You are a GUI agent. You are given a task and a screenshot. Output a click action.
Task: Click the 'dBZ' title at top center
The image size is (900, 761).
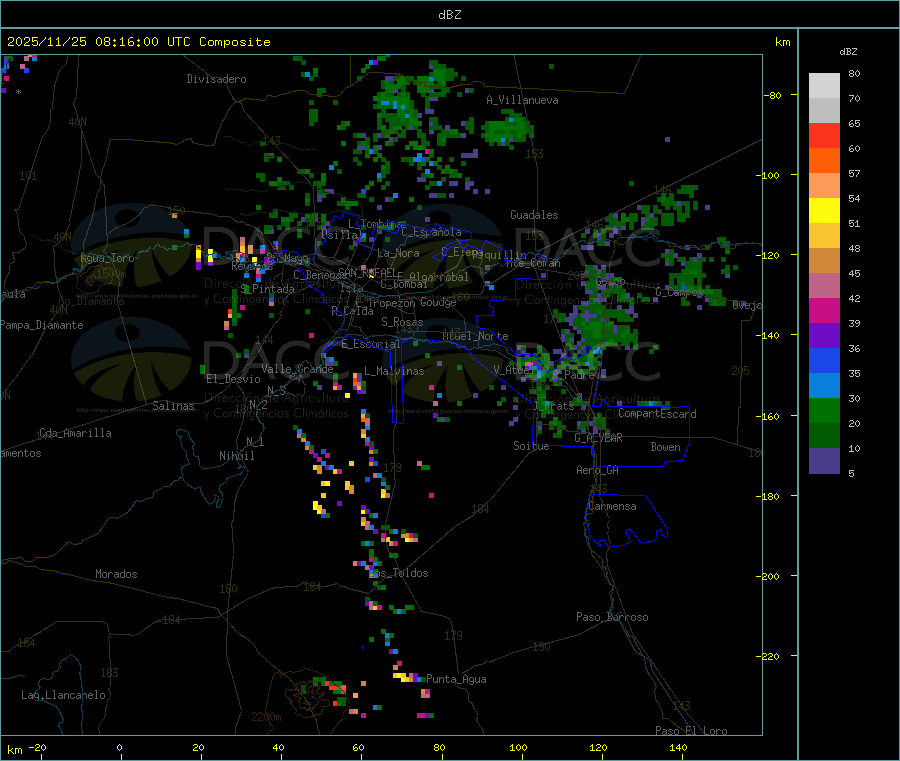pyautogui.click(x=449, y=15)
